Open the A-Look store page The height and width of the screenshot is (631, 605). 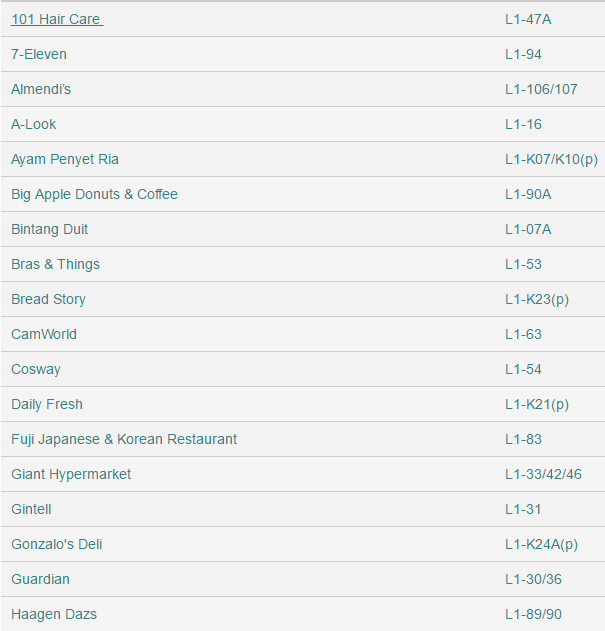[x=34, y=124]
